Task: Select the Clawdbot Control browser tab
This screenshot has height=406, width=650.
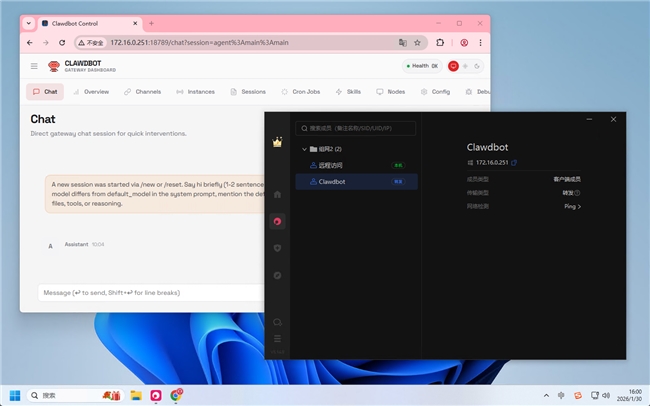Action: 90,24
